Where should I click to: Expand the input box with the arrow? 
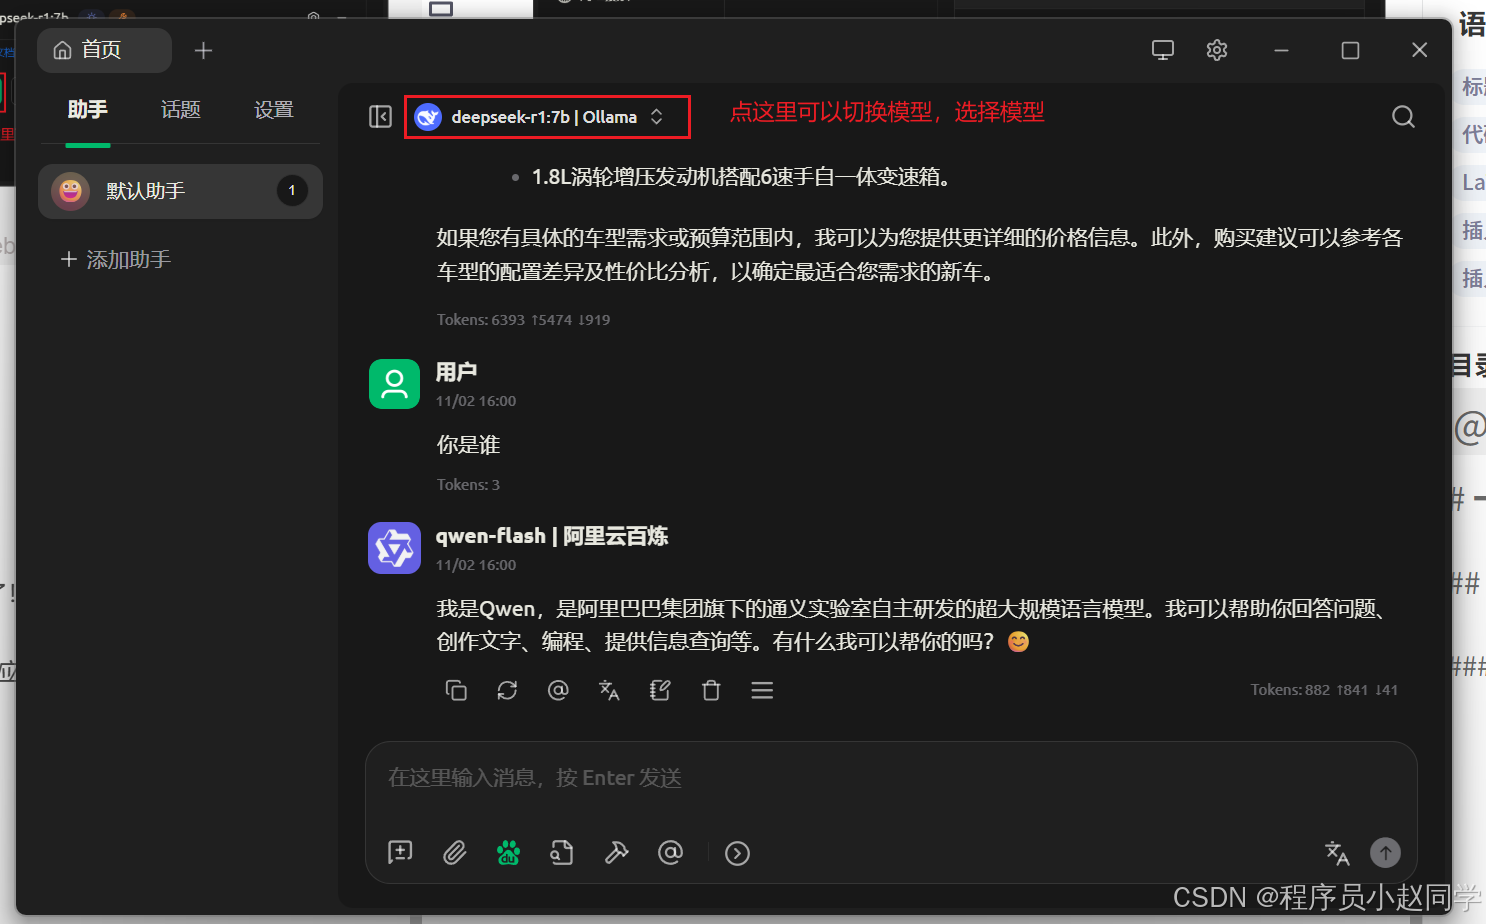[x=737, y=853]
